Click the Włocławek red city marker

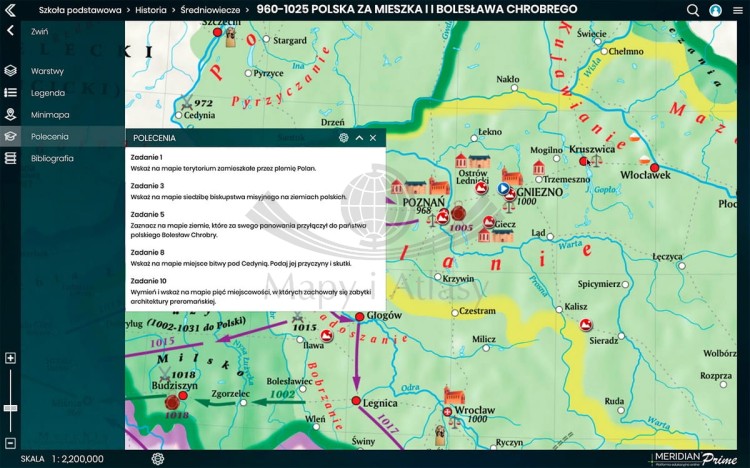tap(654, 167)
